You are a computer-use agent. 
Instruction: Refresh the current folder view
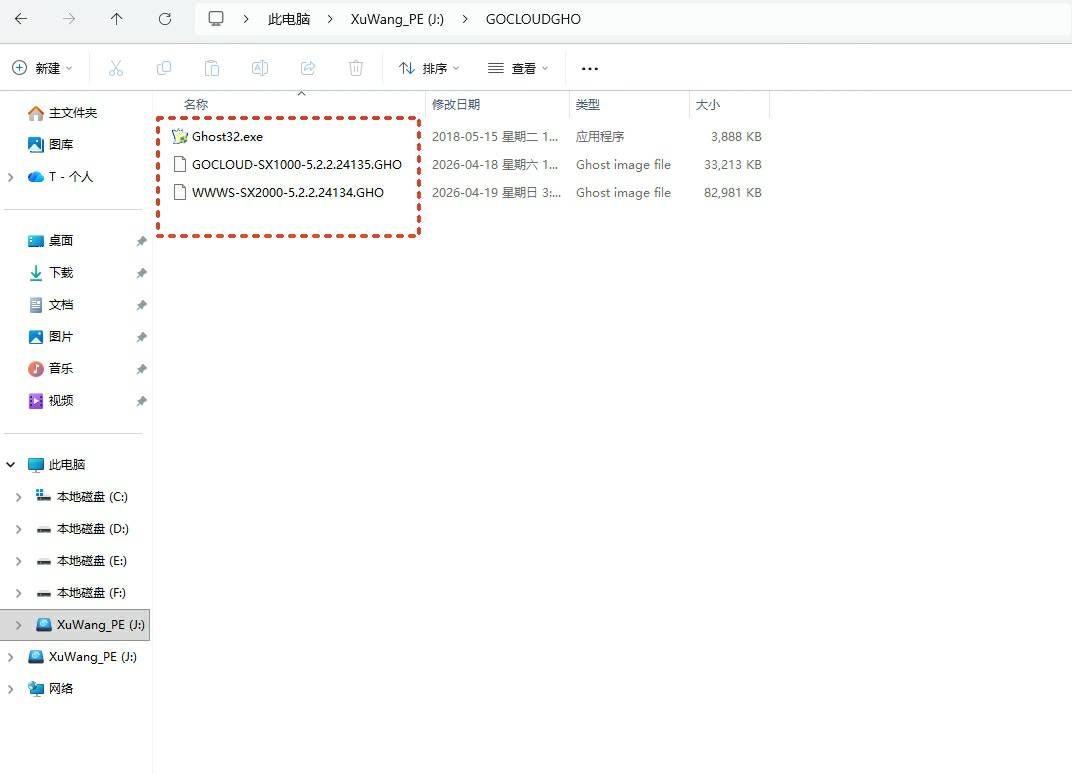click(165, 19)
